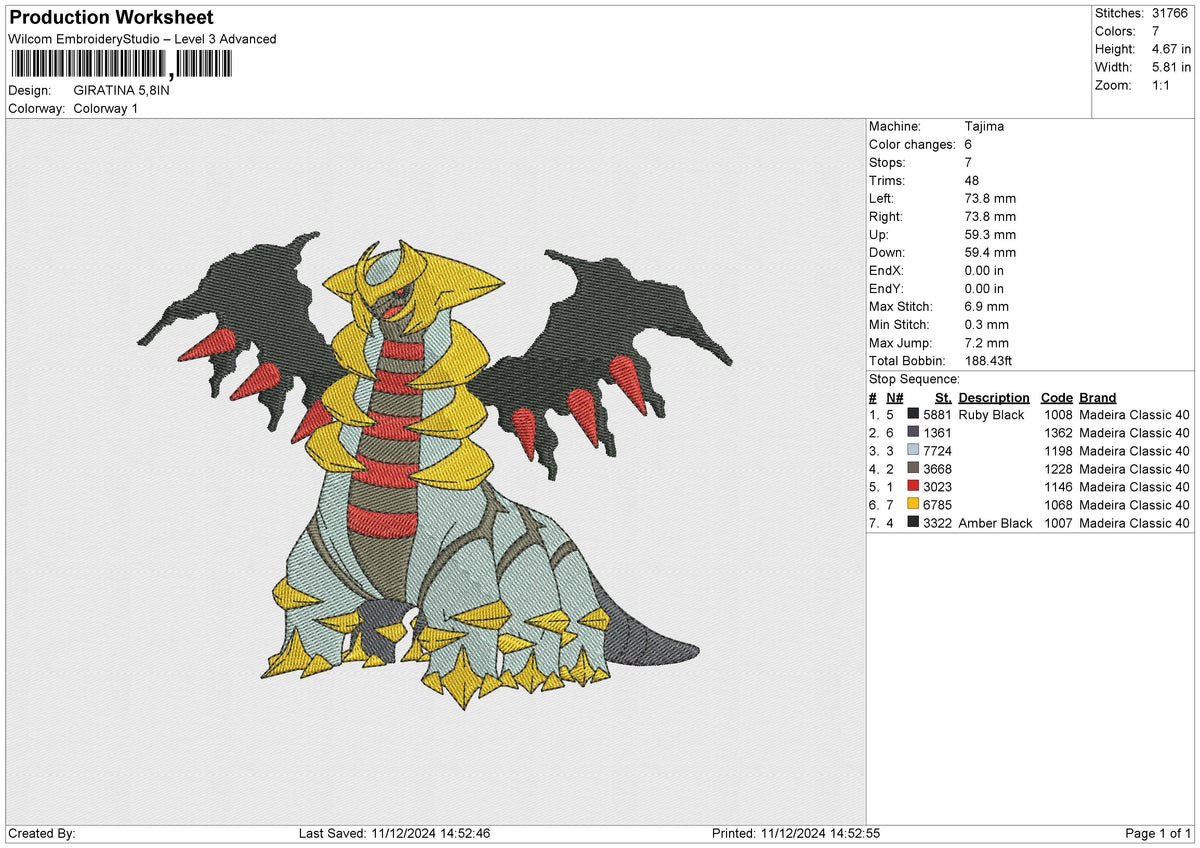The height and width of the screenshot is (848, 1200).
Task: Click thread code 1008
Action: 1058,415
